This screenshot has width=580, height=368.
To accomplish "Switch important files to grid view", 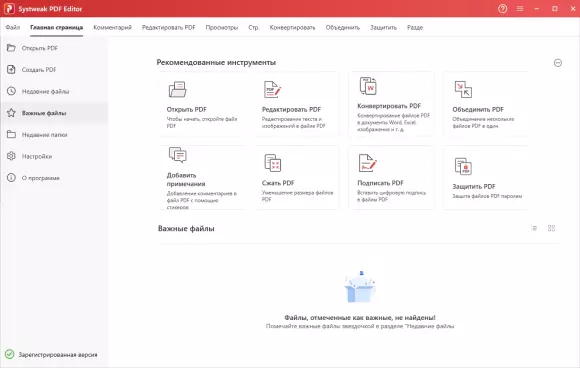I will click(x=551, y=228).
